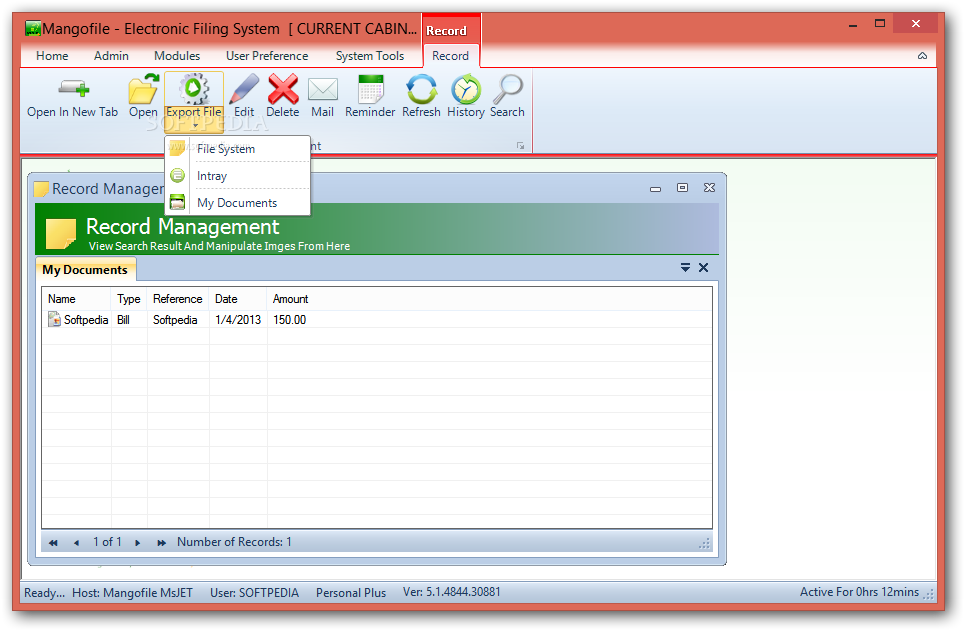Image resolution: width=965 pixels, height=631 pixels.
Task: Switch to the System Tools tab
Action: point(370,55)
